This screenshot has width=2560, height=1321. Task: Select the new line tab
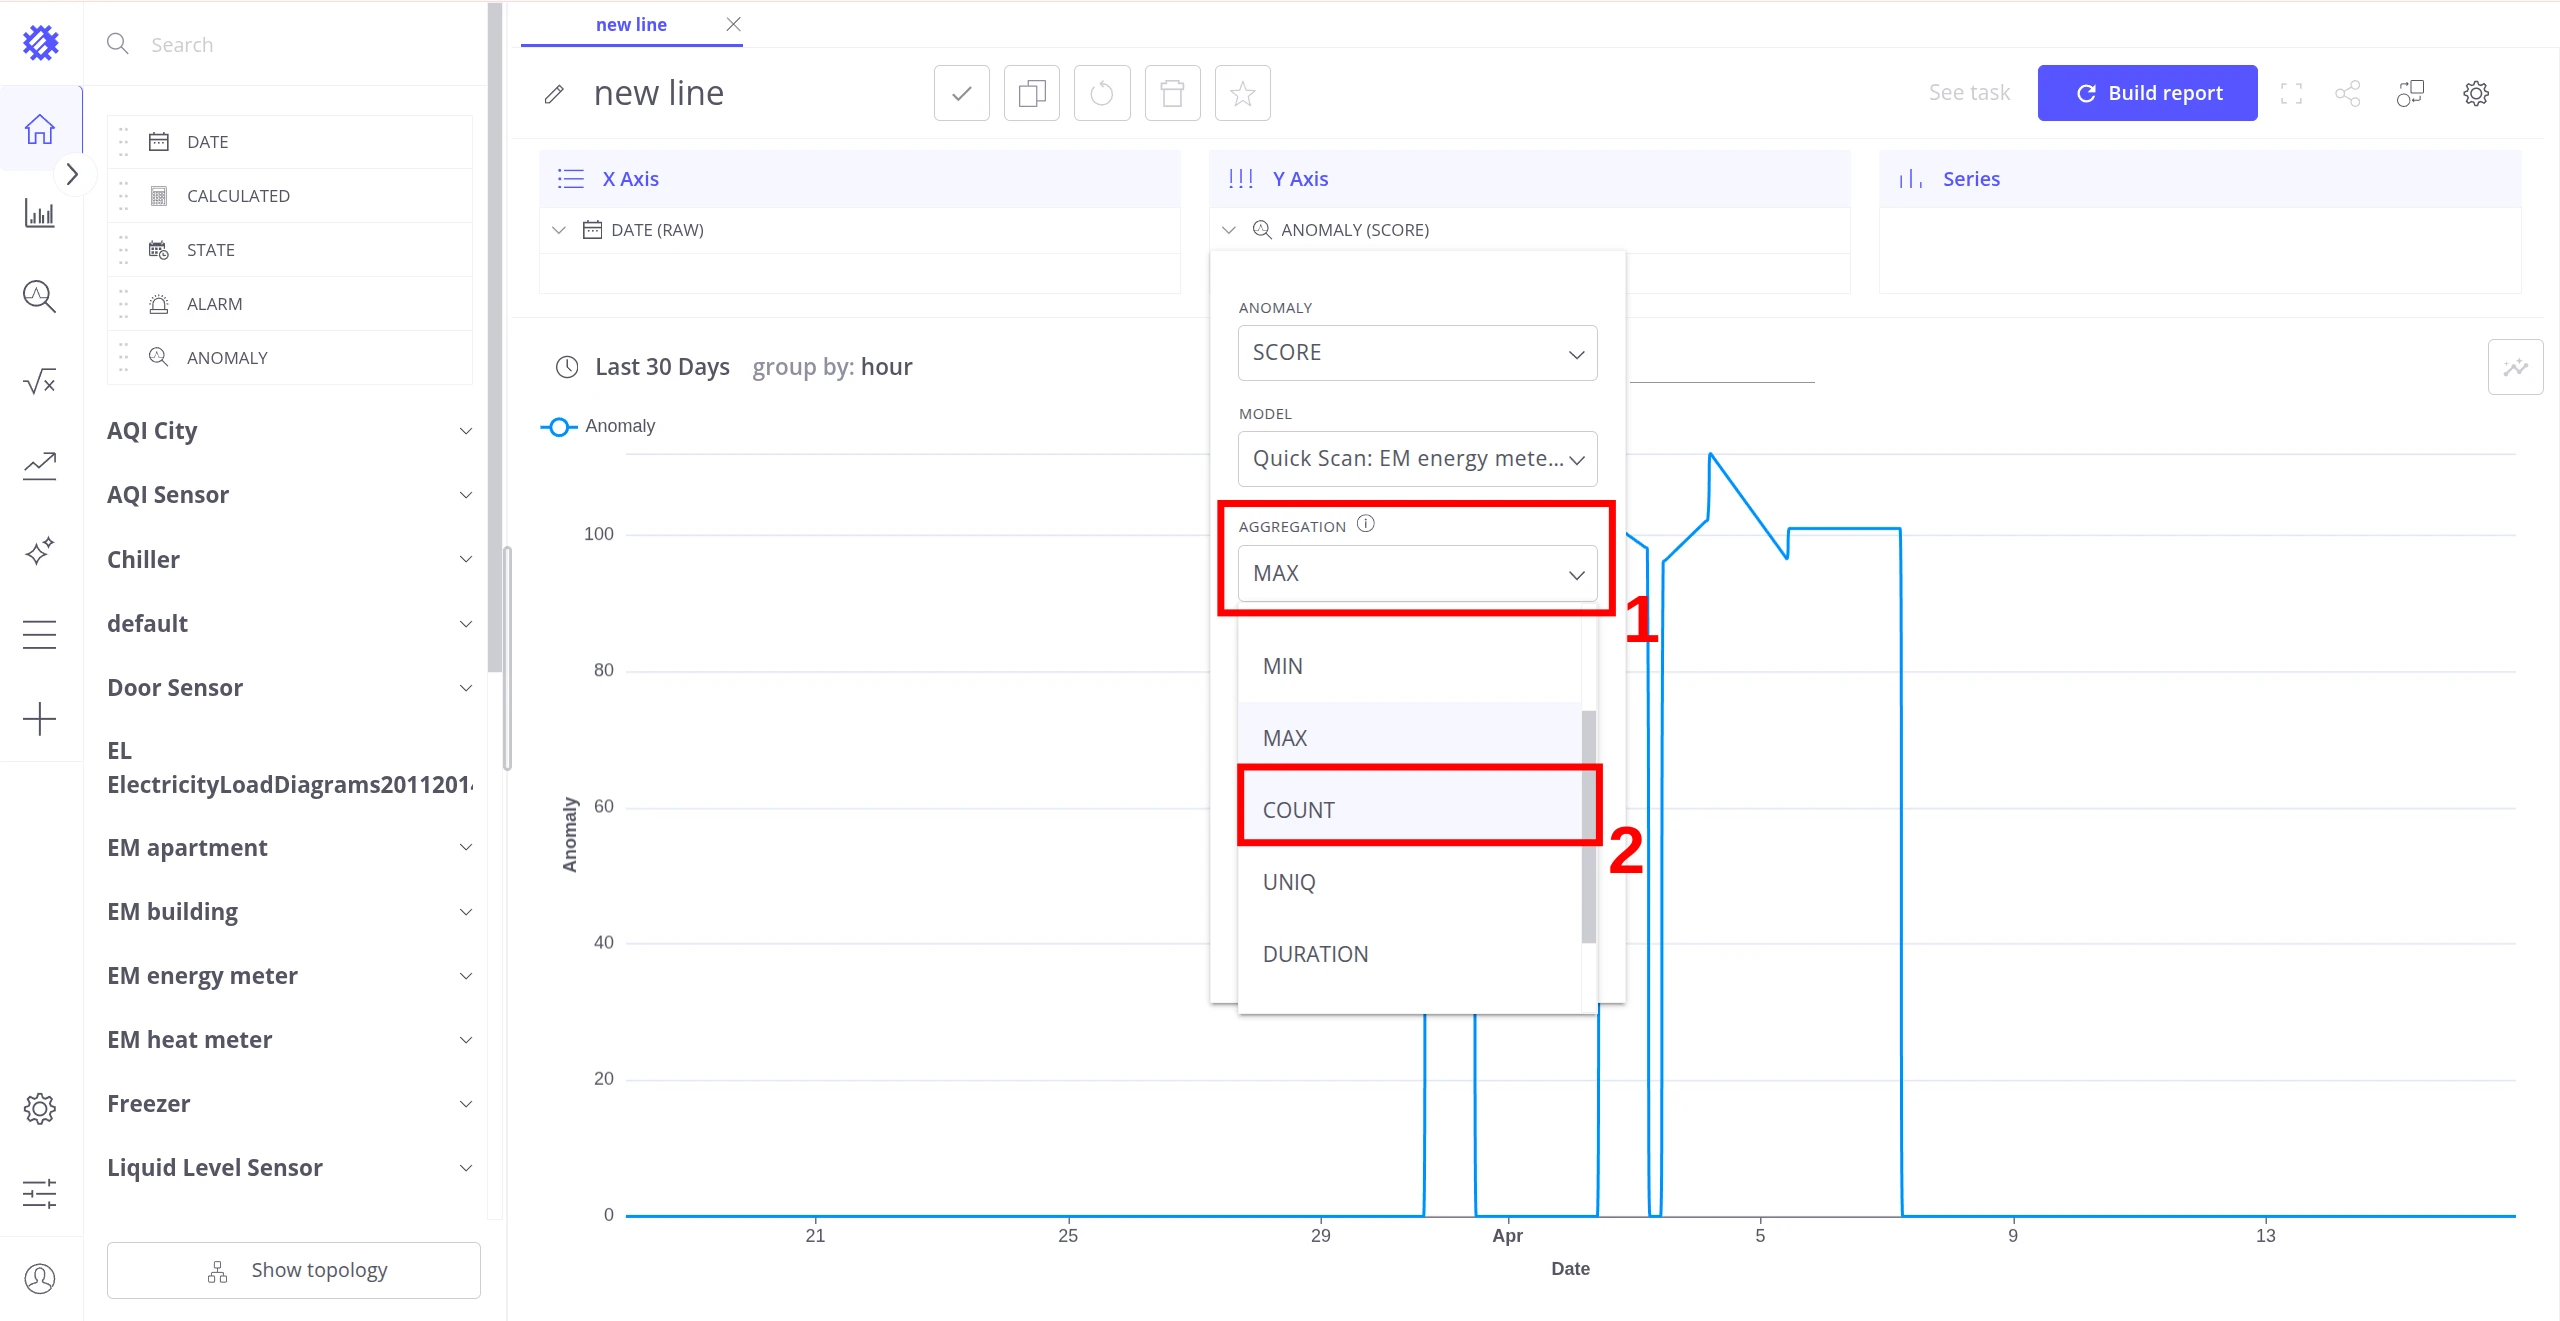click(631, 24)
